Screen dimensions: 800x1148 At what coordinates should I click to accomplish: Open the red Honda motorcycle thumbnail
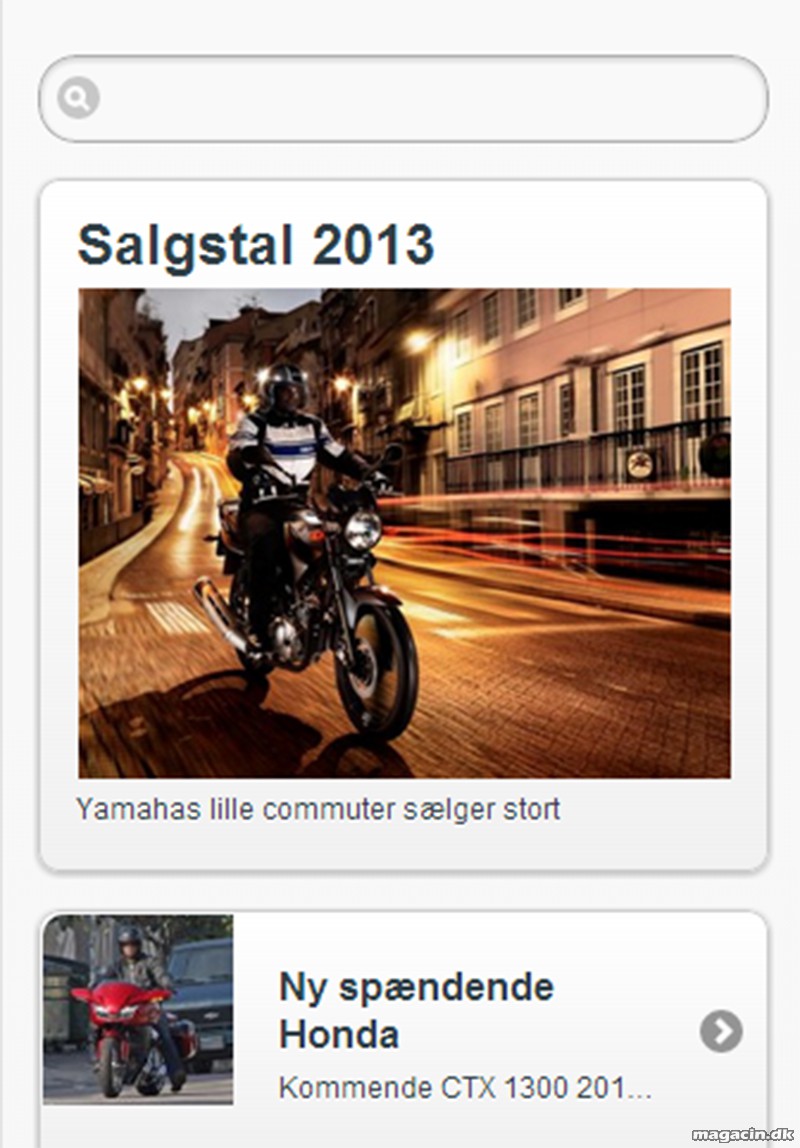[x=138, y=1009]
